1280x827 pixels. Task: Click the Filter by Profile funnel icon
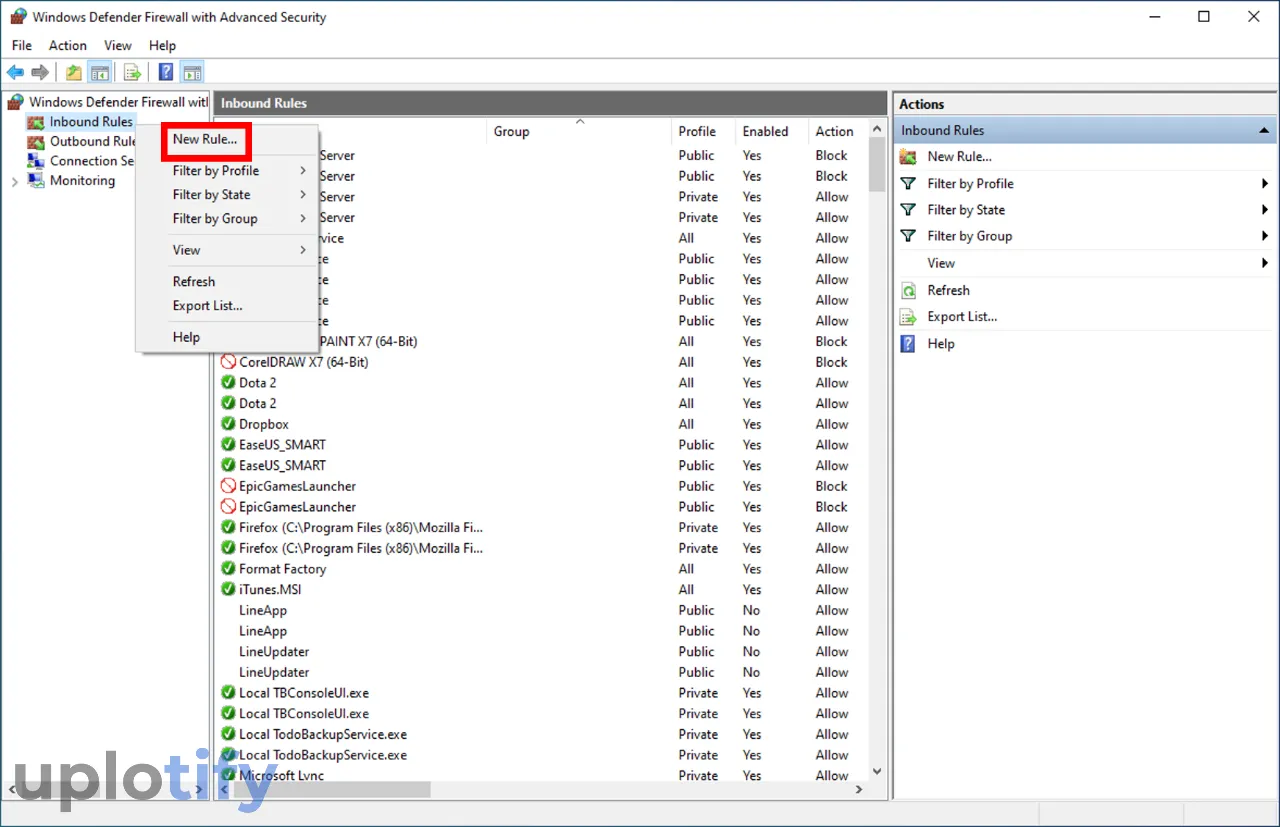pyautogui.click(x=908, y=184)
